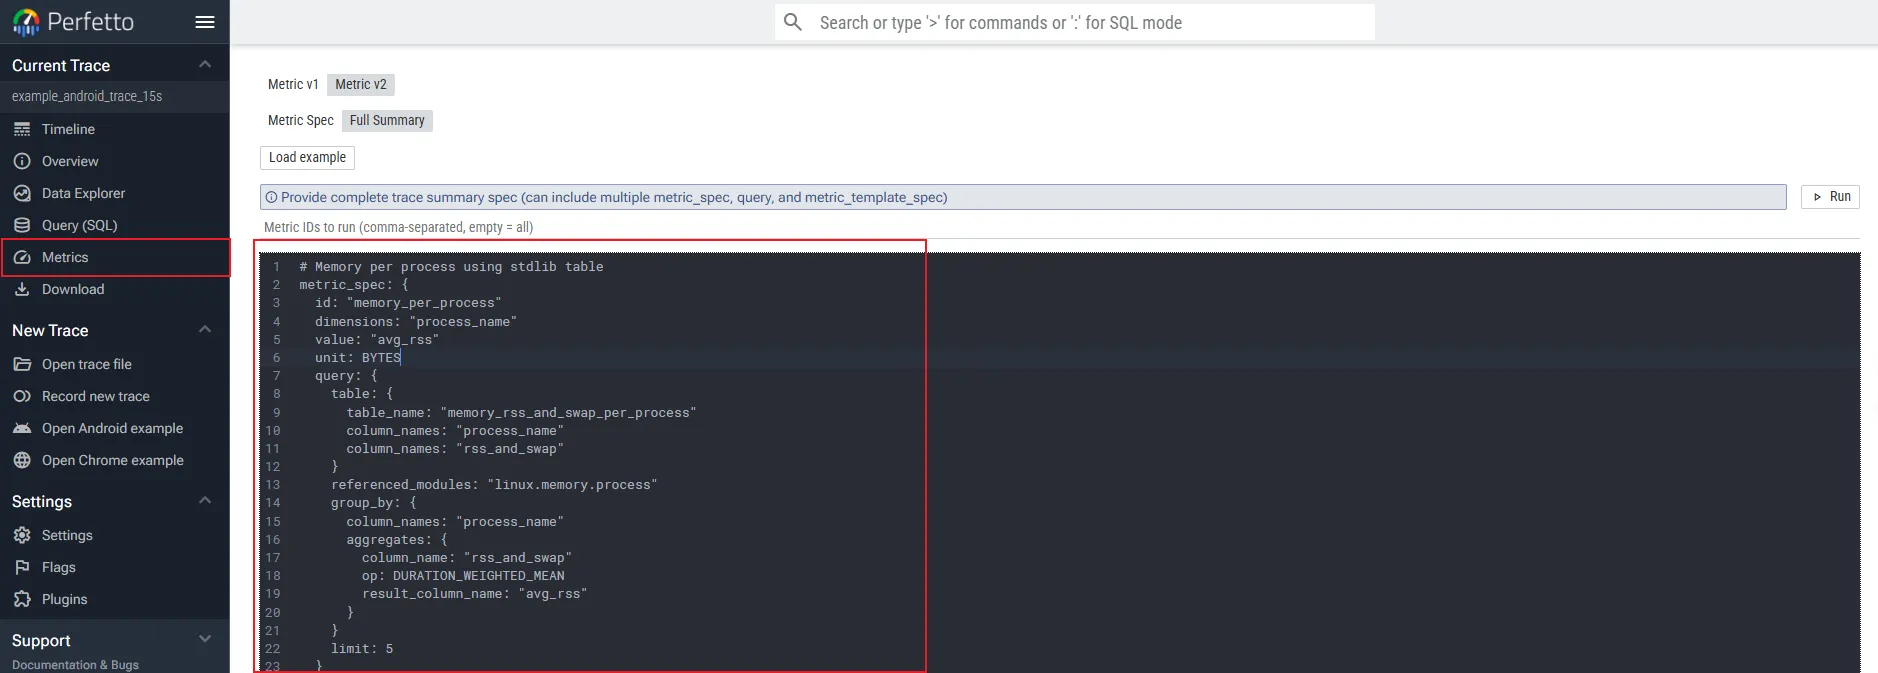Click the 'referenced_modules' code line
The width and height of the screenshot is (1878, 673).
(494, 485)
